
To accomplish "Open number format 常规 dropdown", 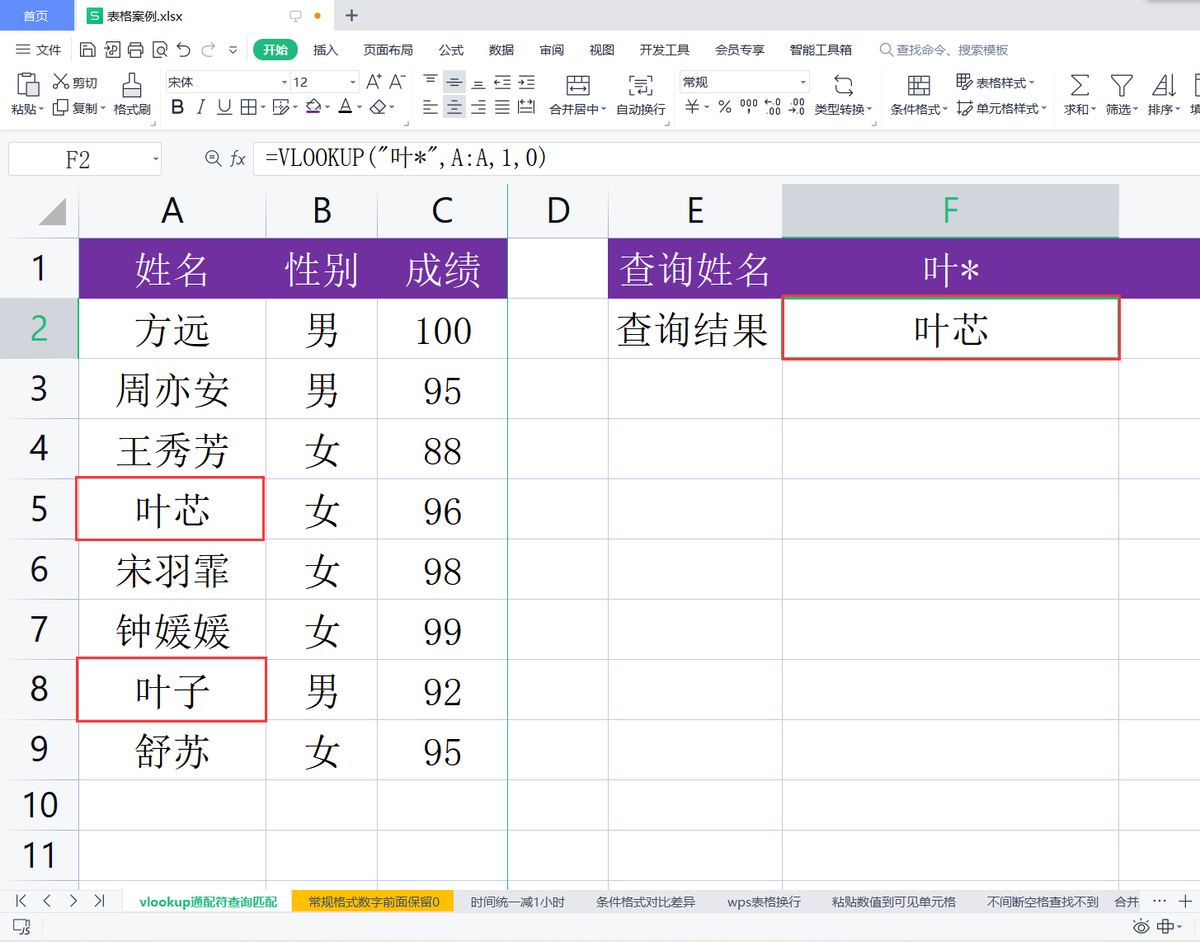I will [x=803, y=82].
